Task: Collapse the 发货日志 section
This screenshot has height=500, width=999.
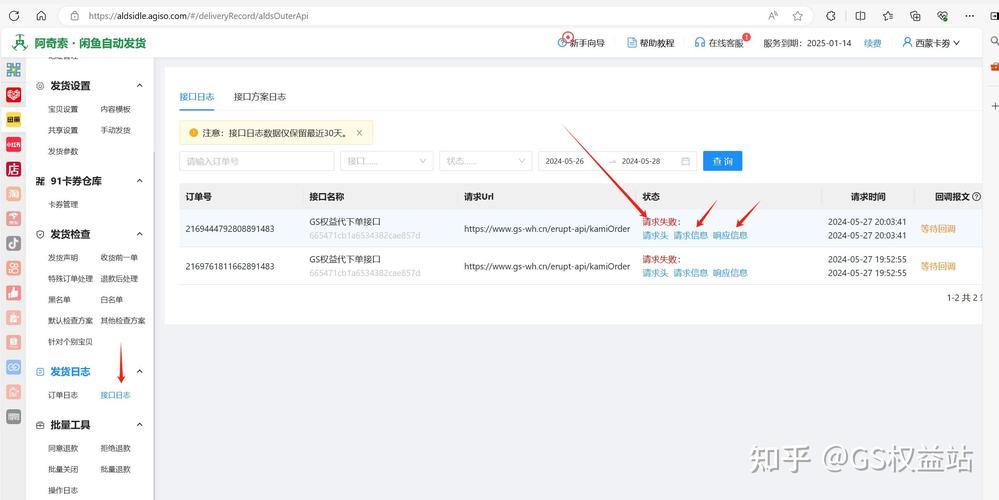Action: tap(140, 371)
